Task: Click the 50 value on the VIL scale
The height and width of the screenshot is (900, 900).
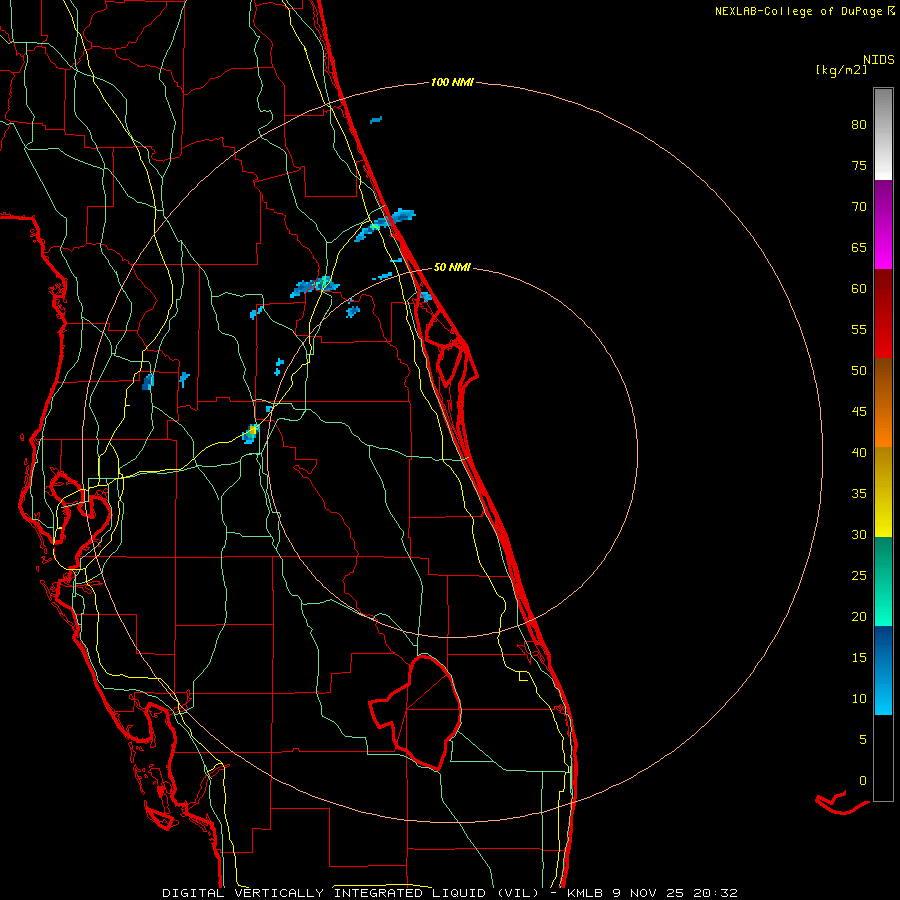Action: point(859,371)
